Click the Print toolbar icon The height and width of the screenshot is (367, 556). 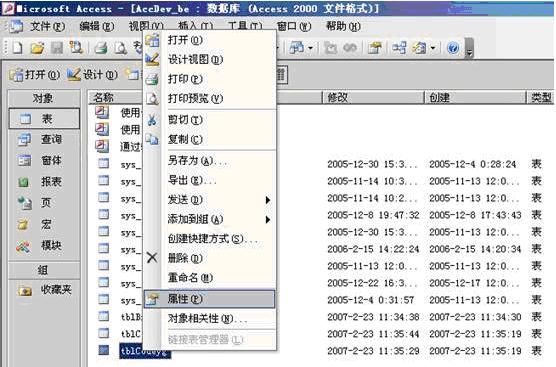(101, 48)
